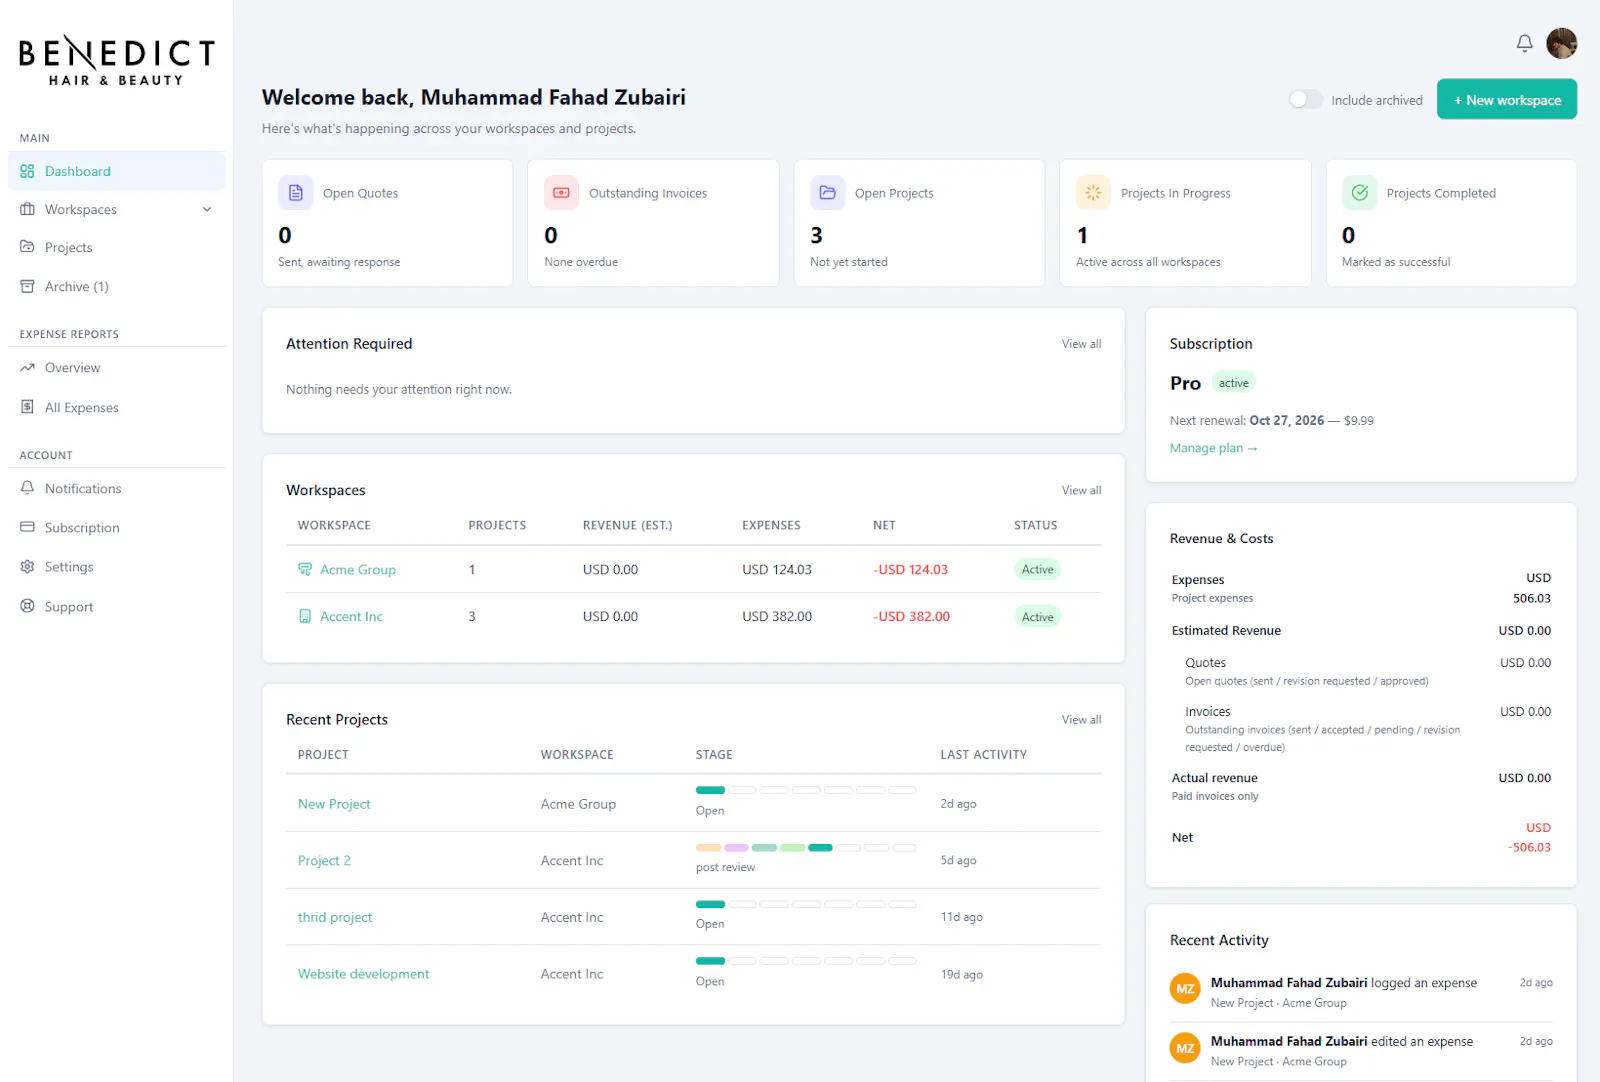Open the thrid project link

point(335,917)
